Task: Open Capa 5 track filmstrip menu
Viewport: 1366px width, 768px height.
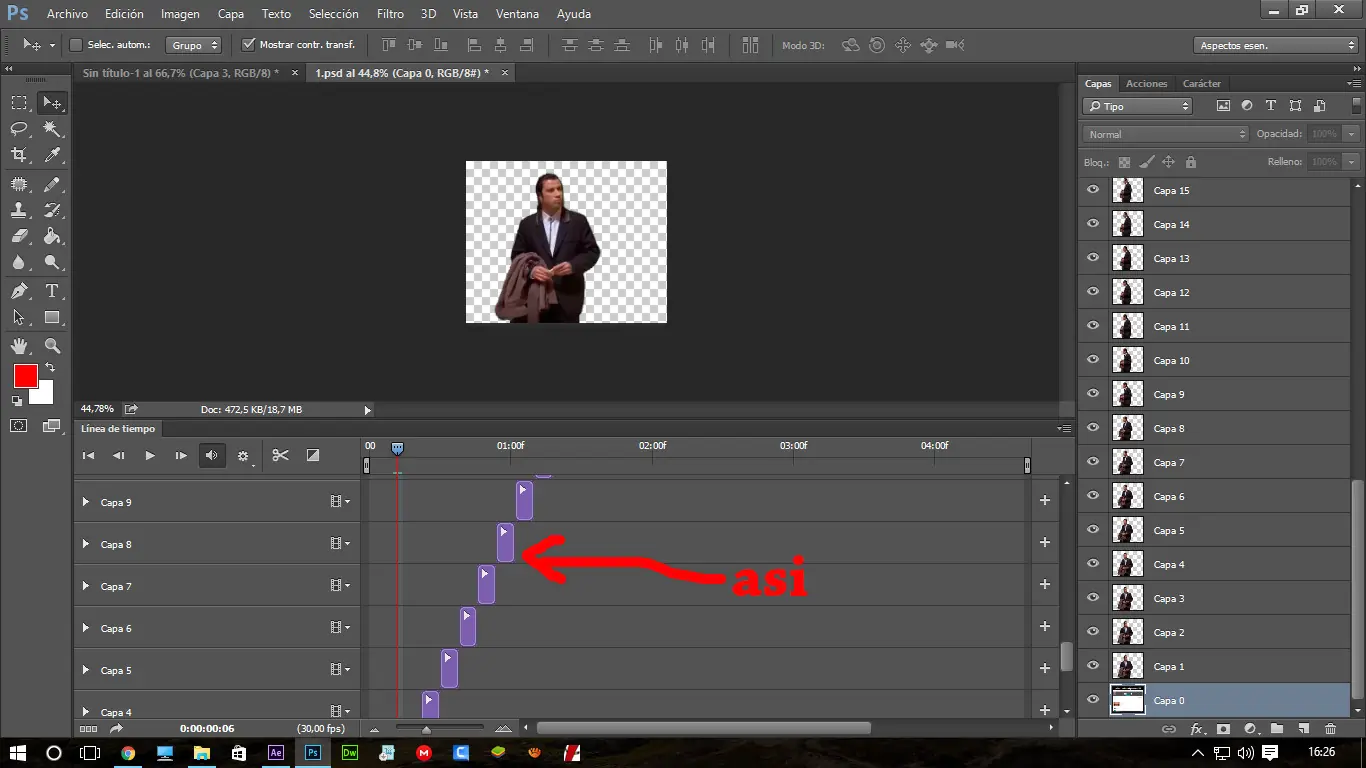Action: click(x=340, y=670)
